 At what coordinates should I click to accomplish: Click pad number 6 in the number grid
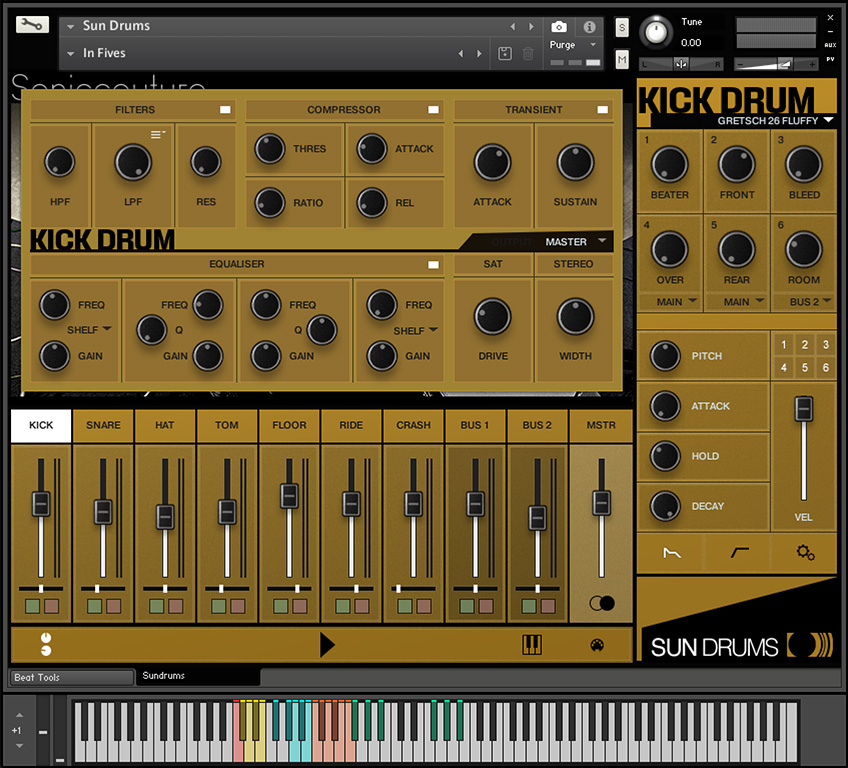tap(826, 368)
